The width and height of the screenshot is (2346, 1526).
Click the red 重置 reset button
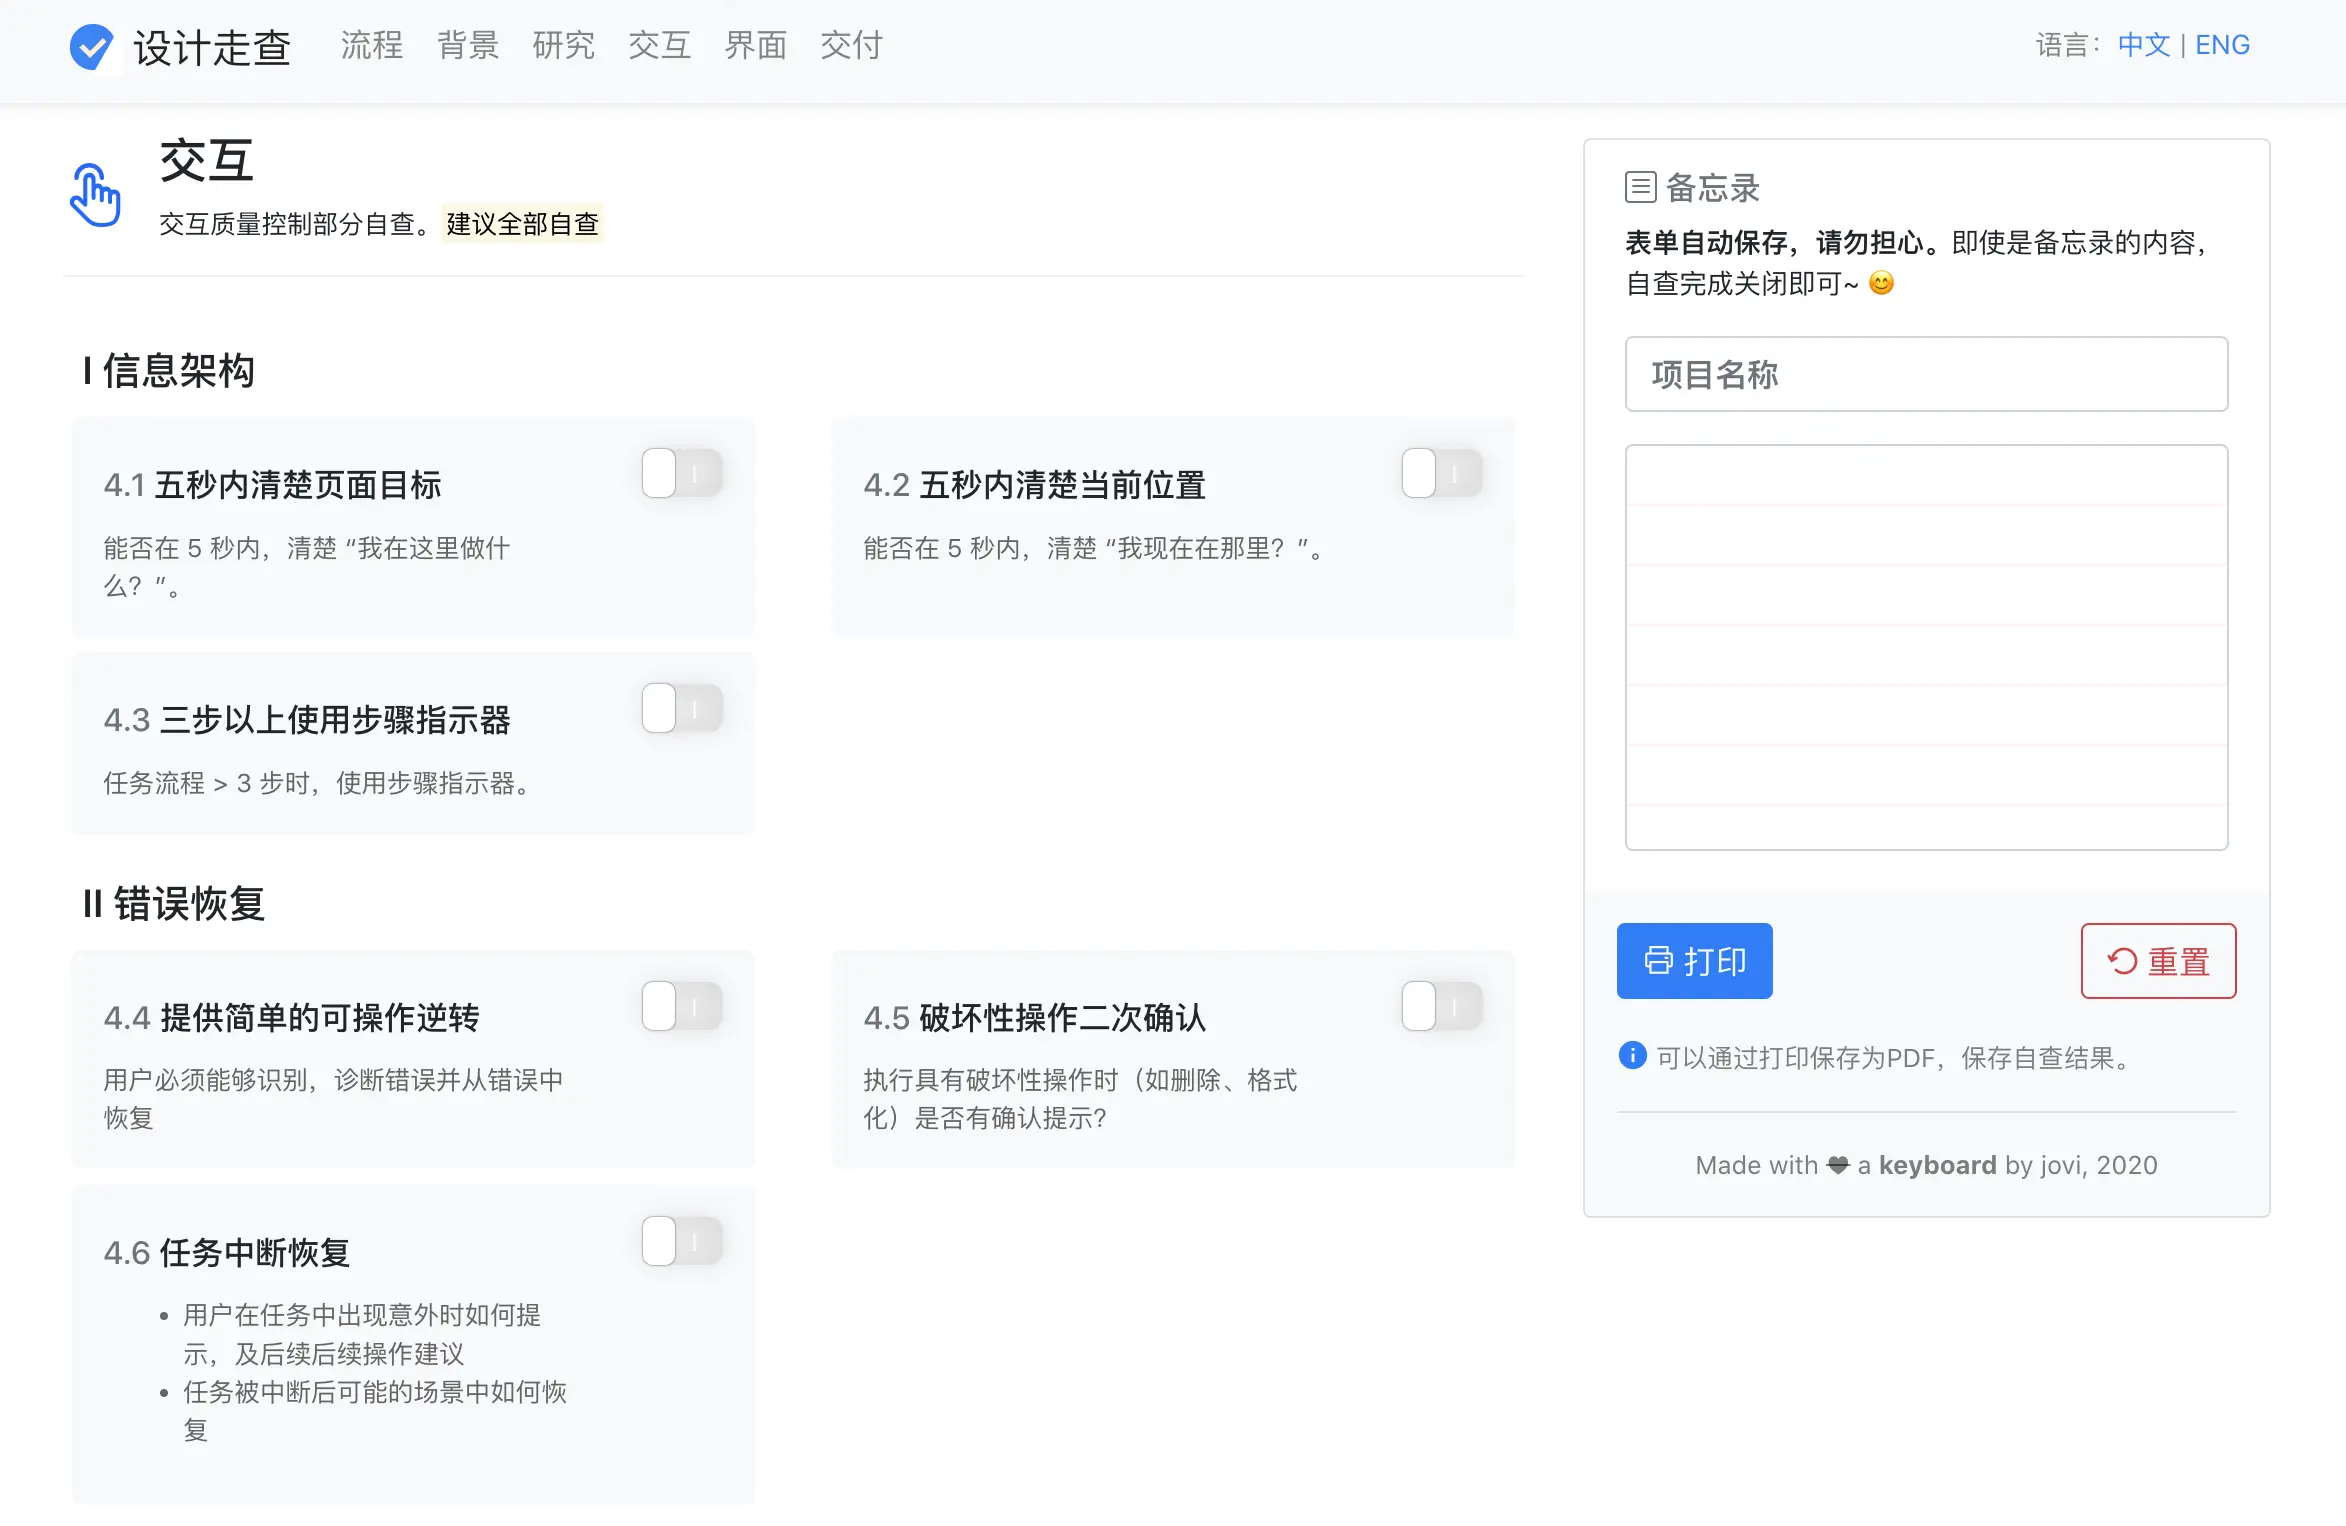pos(2158,961)
